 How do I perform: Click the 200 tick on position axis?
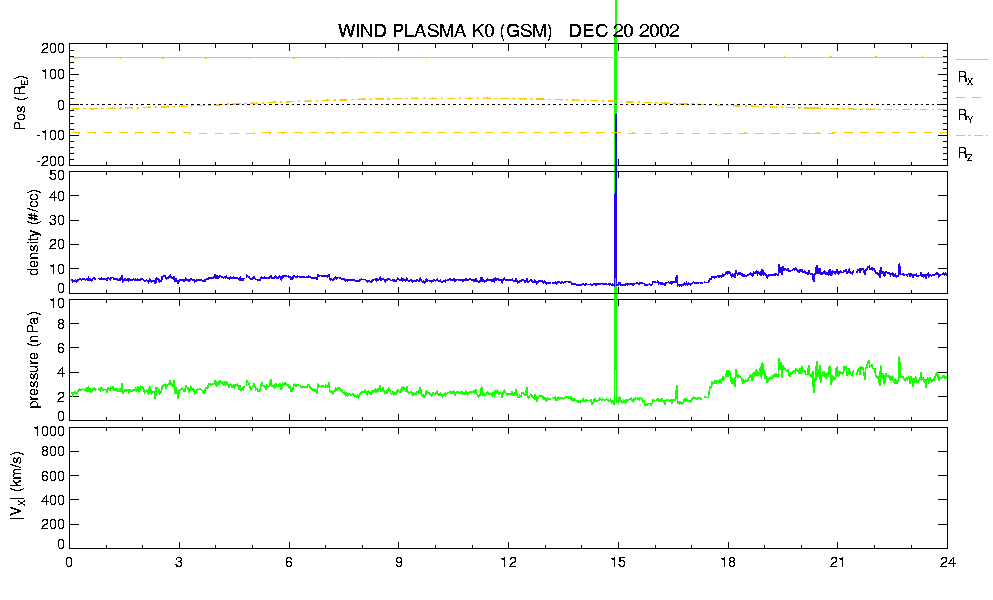click(53, 49)
